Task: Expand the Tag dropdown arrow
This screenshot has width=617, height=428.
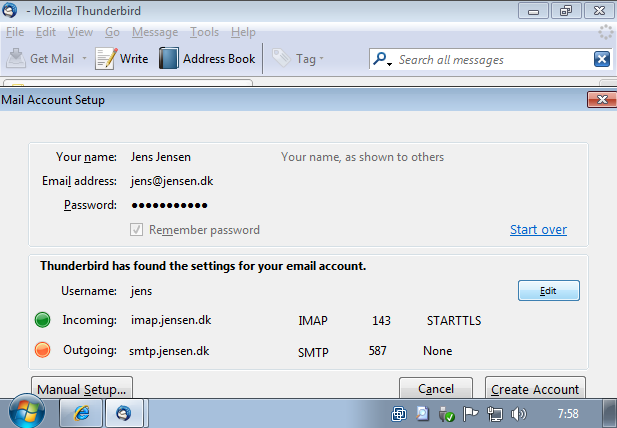Action: pyautogui.click(x=321, y=59)
